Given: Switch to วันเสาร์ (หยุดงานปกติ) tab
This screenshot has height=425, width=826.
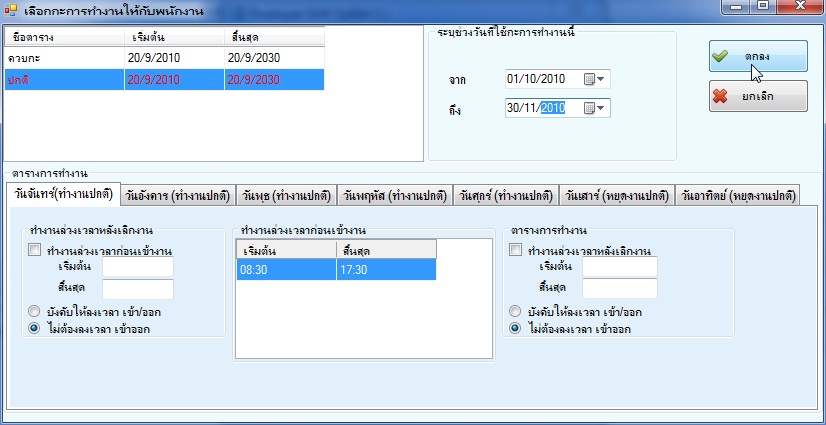Looking at the screenshot, I should [617, 196].
